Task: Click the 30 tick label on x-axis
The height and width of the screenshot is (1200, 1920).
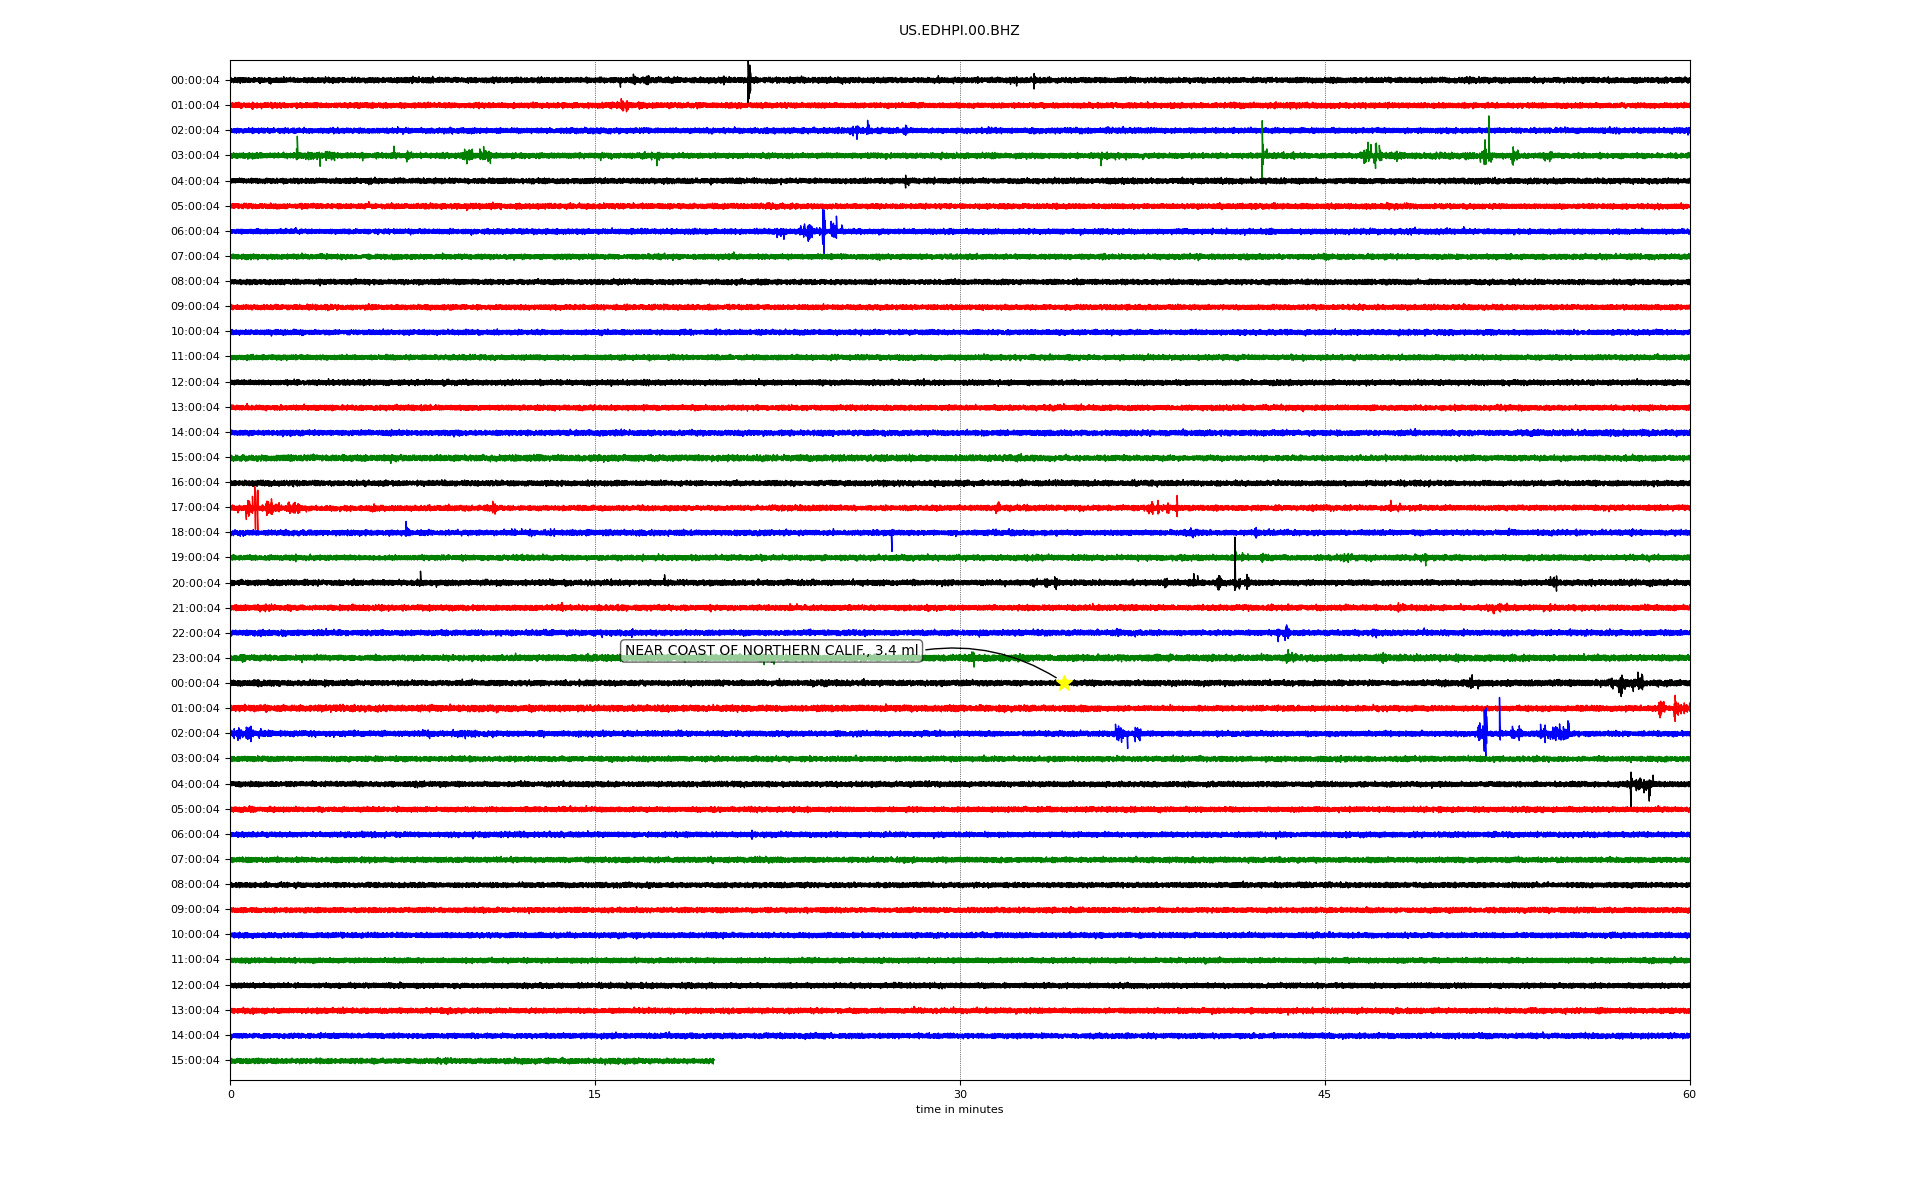Action: (960, 1094)
